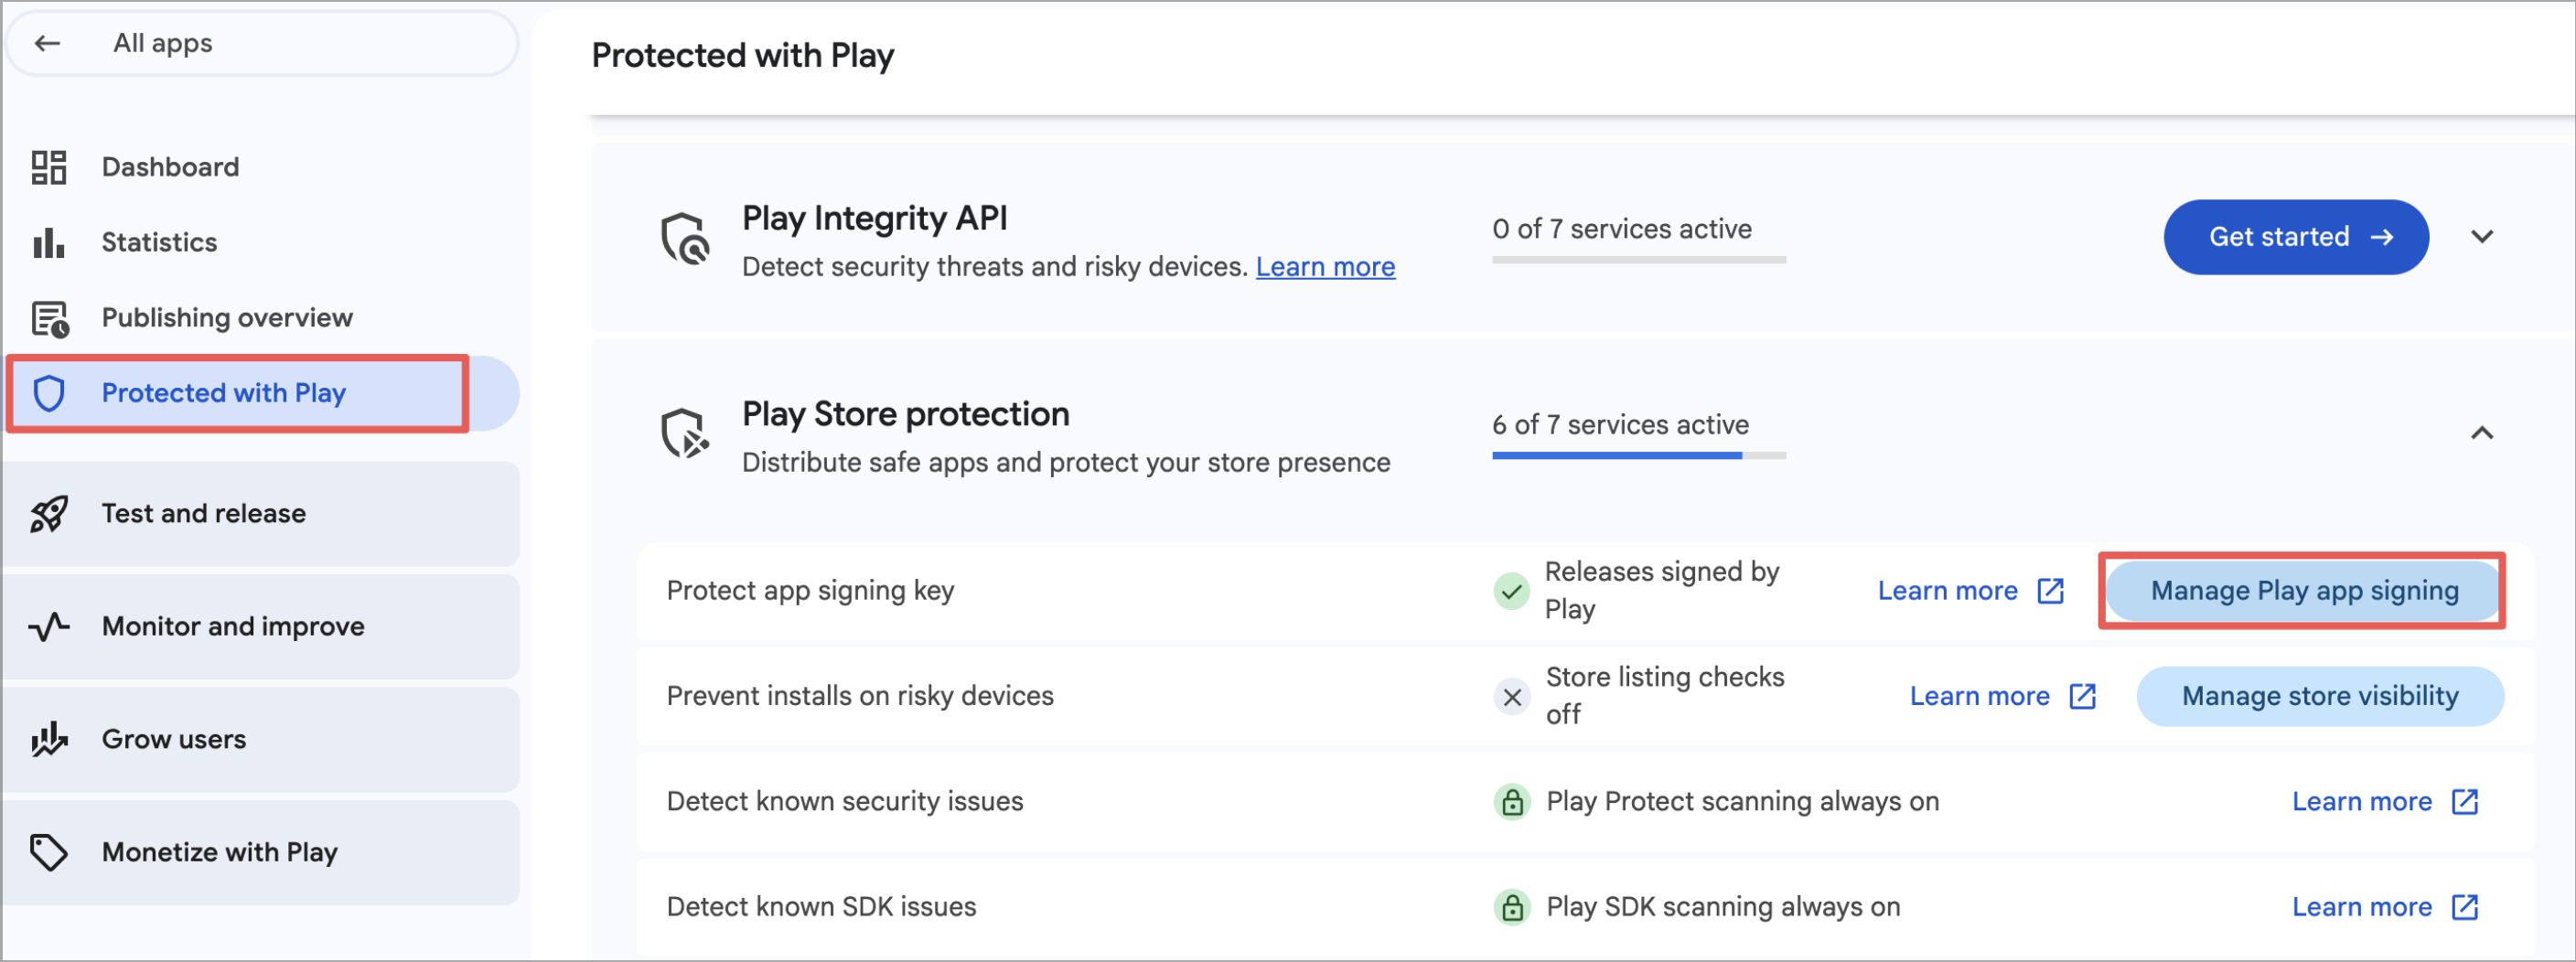Click the Dashboard grid icon
The height and width of the screenshot is (962, 2576).
pyautogui.click(x=48, y=167)
